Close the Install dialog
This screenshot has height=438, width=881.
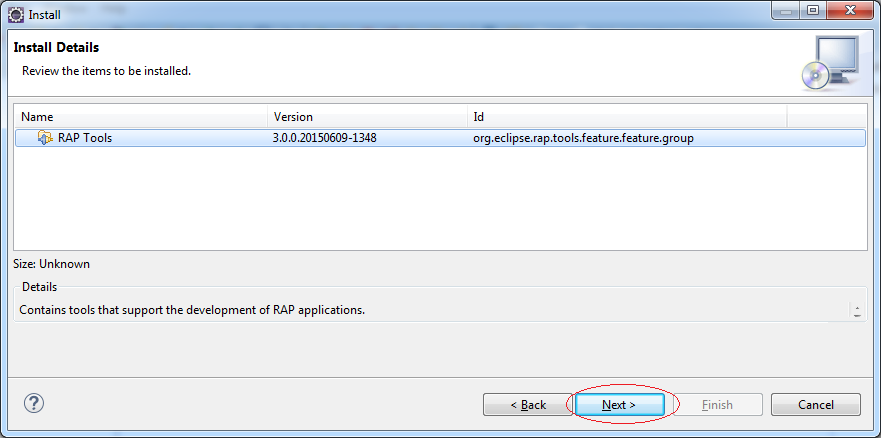850,10
